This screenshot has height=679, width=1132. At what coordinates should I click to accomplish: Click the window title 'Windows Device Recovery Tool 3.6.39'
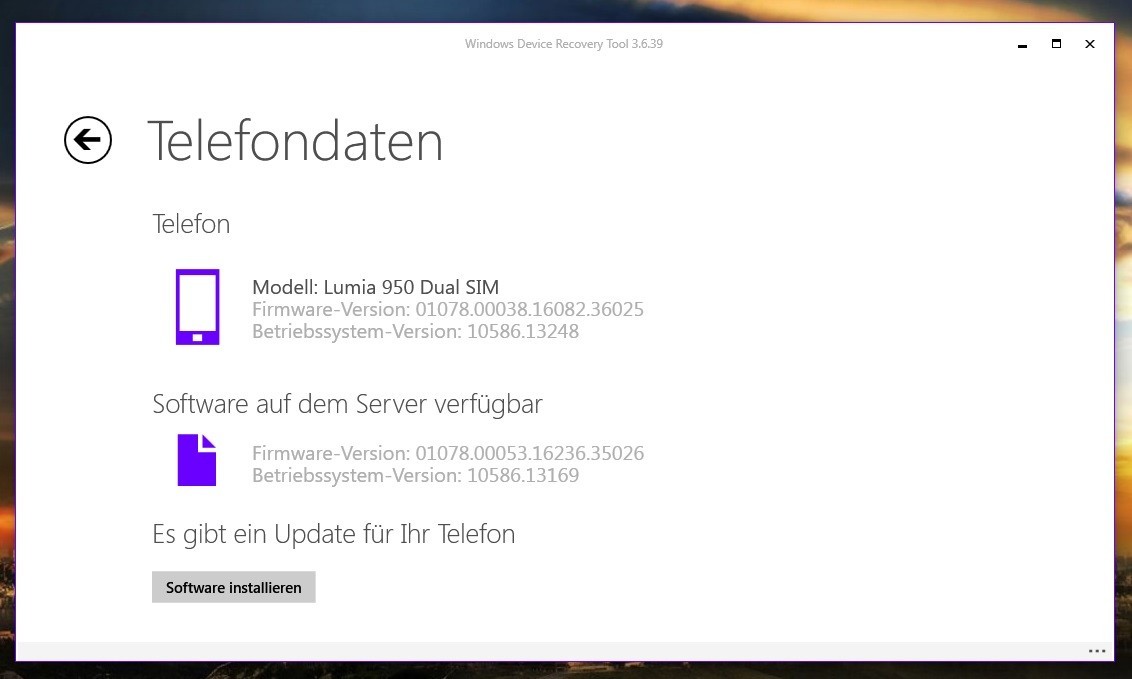click(564, 44)
